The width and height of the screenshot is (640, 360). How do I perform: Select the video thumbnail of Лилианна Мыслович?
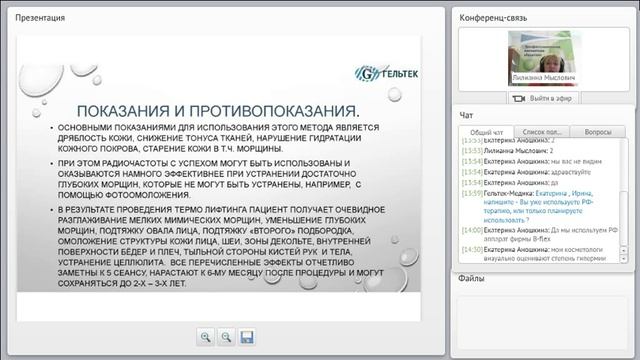point(544,58)
